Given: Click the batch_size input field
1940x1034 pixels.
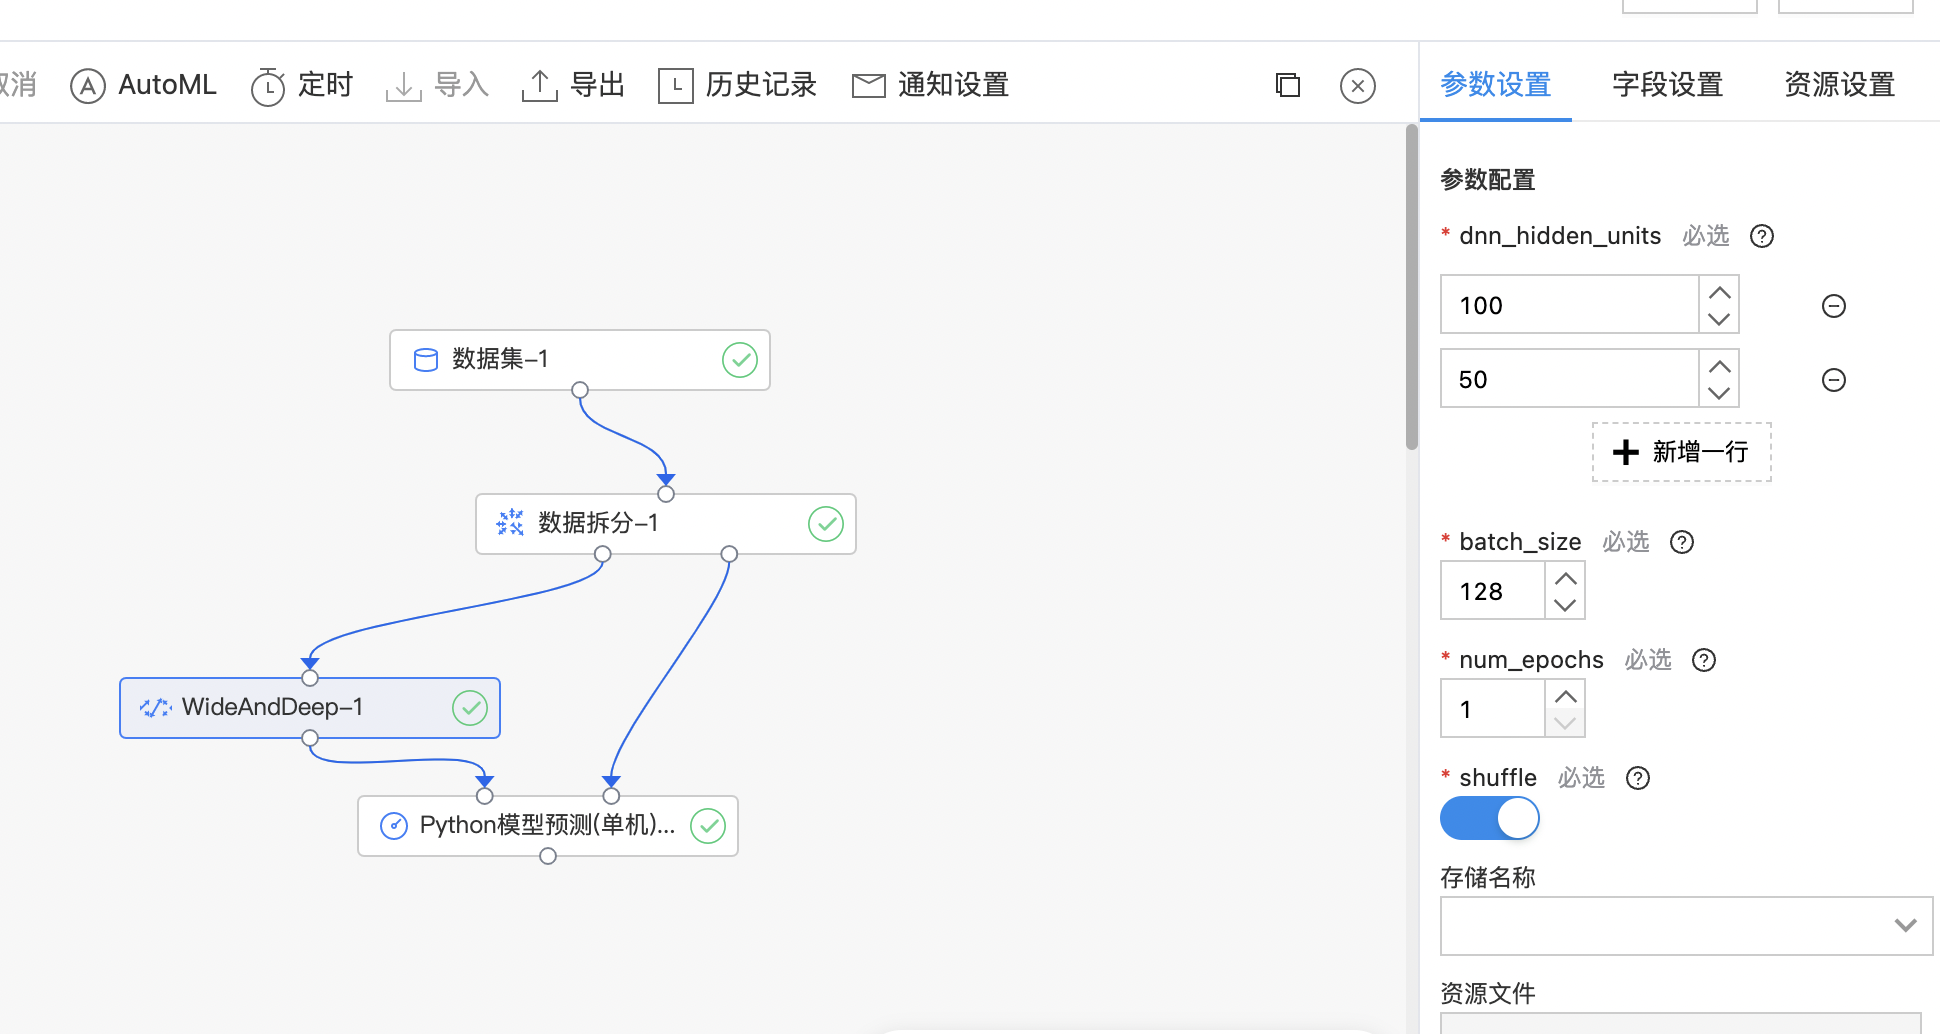Looking at the screenshot, I should pos(1492,591).
